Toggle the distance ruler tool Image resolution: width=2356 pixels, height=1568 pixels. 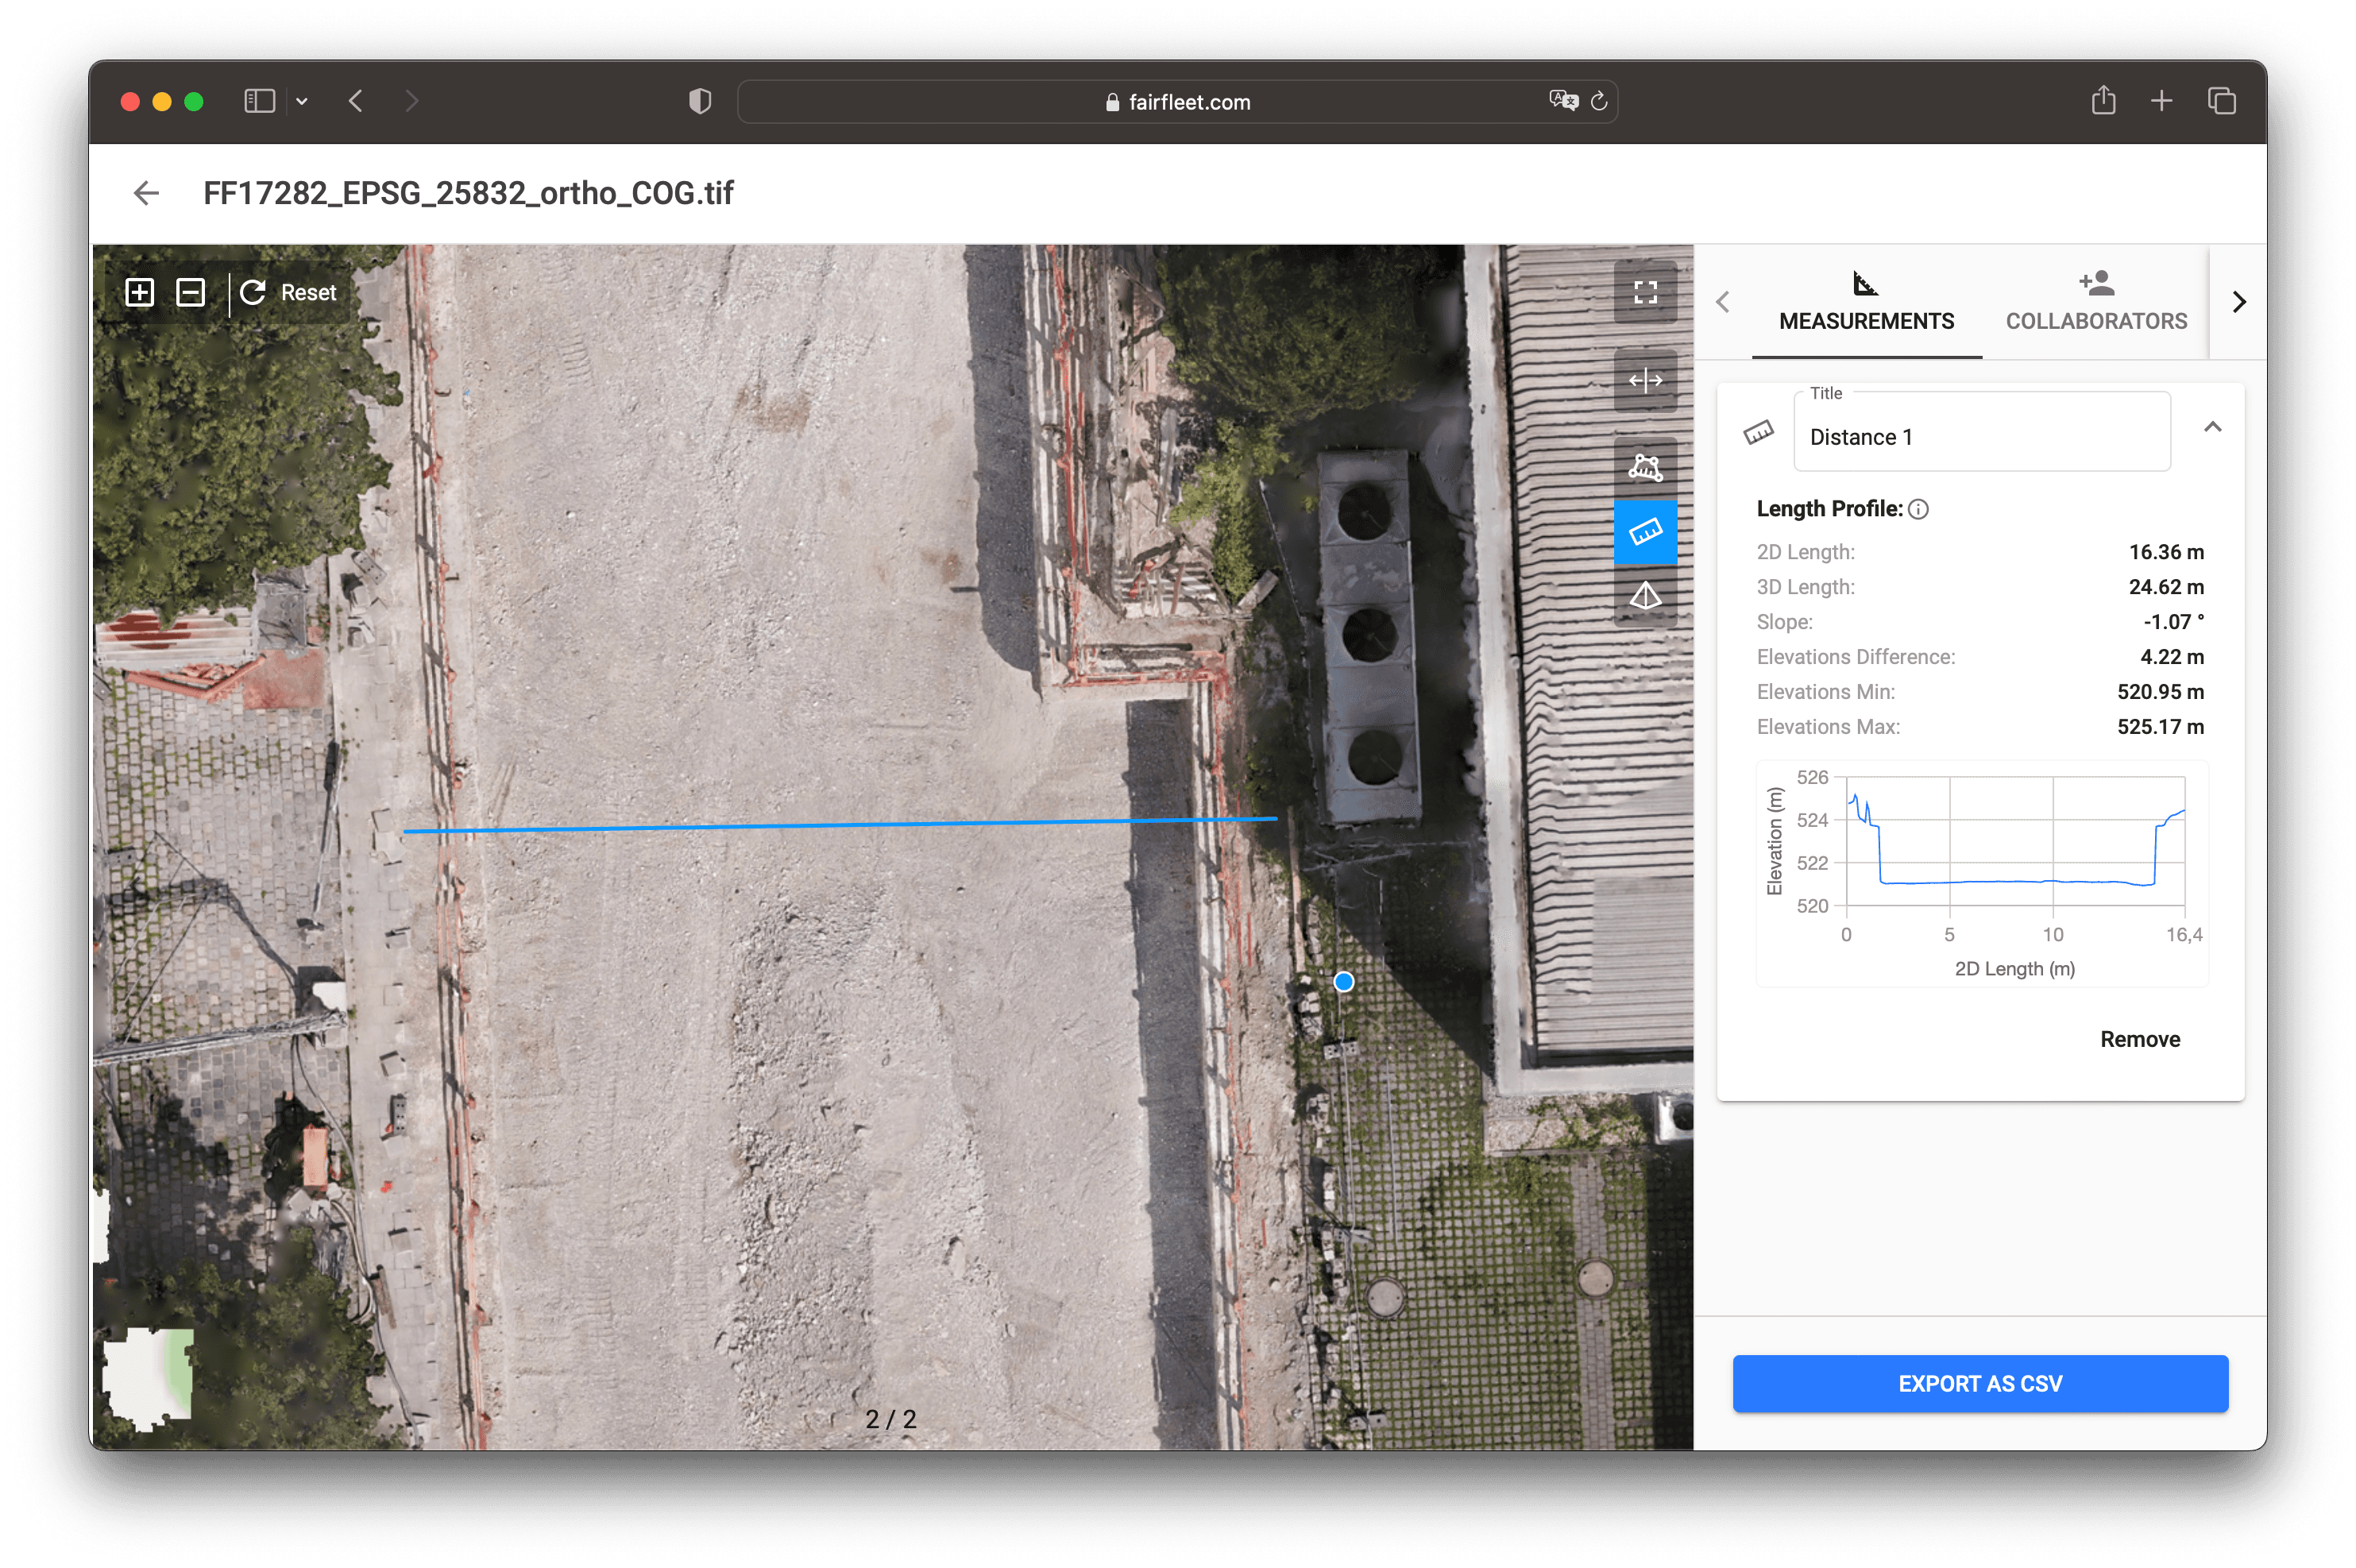click(1645, 532)
